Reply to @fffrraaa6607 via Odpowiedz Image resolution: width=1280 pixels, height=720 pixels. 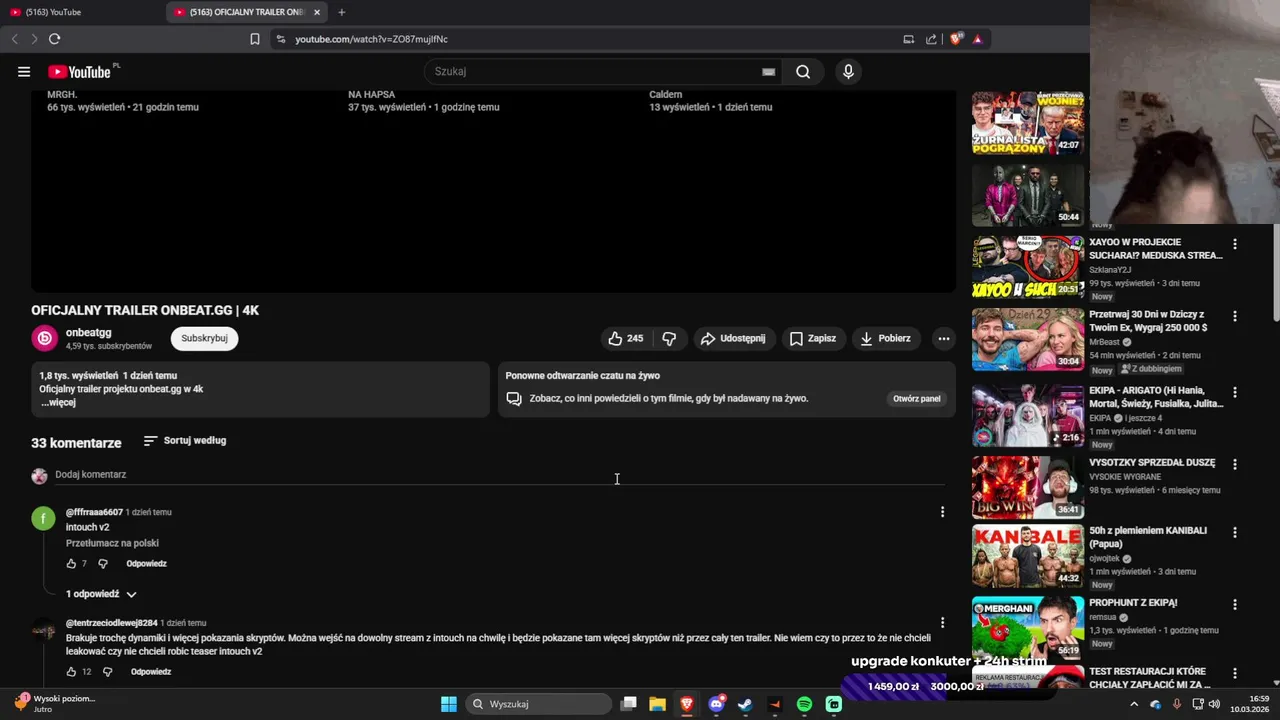tap(146, 564)
